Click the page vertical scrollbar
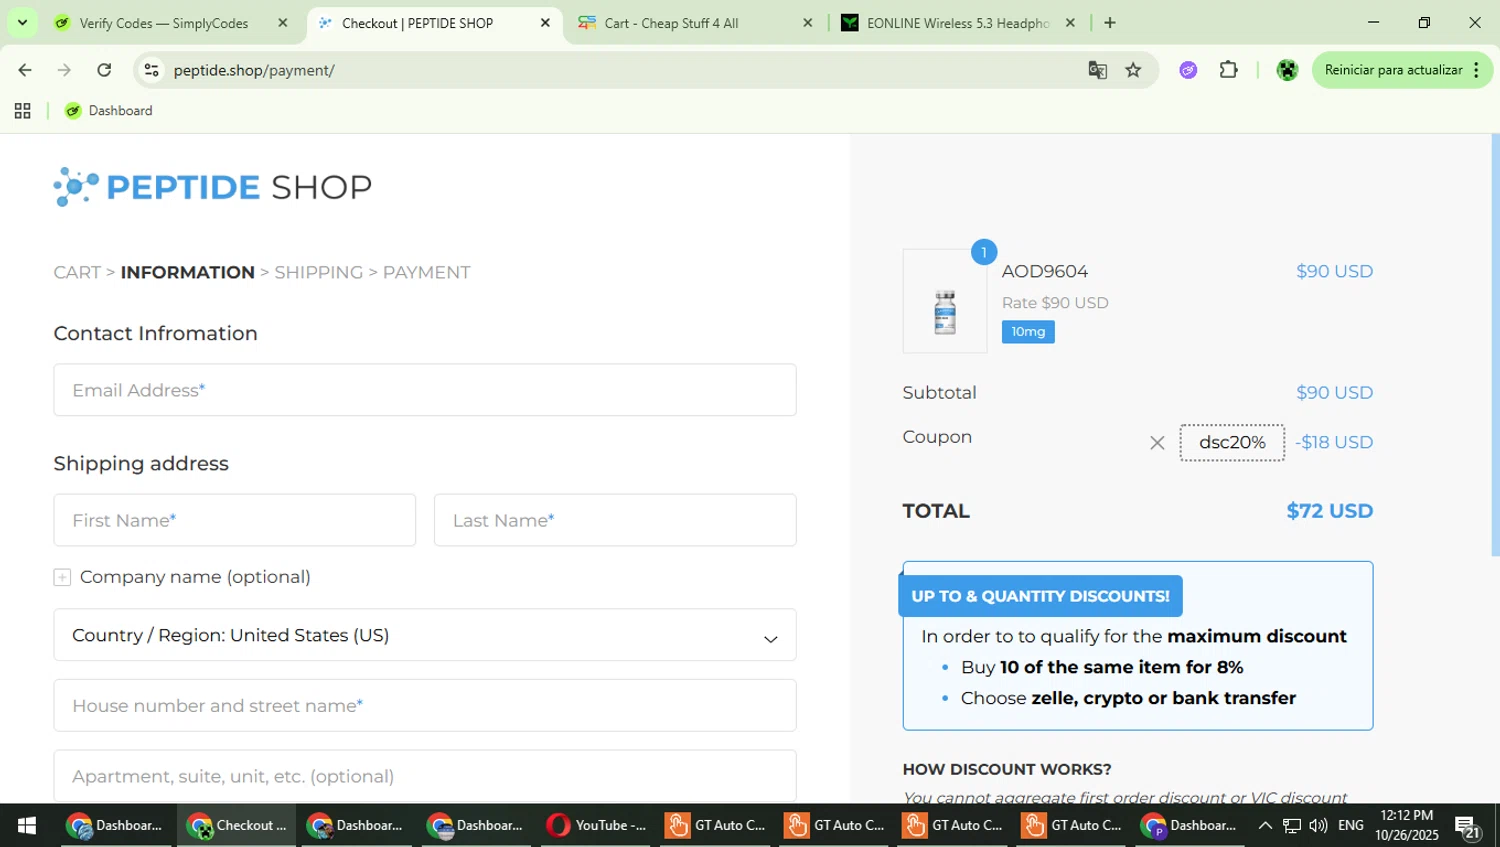Viewport: 1500px width, 847px height. point(1495,345)
